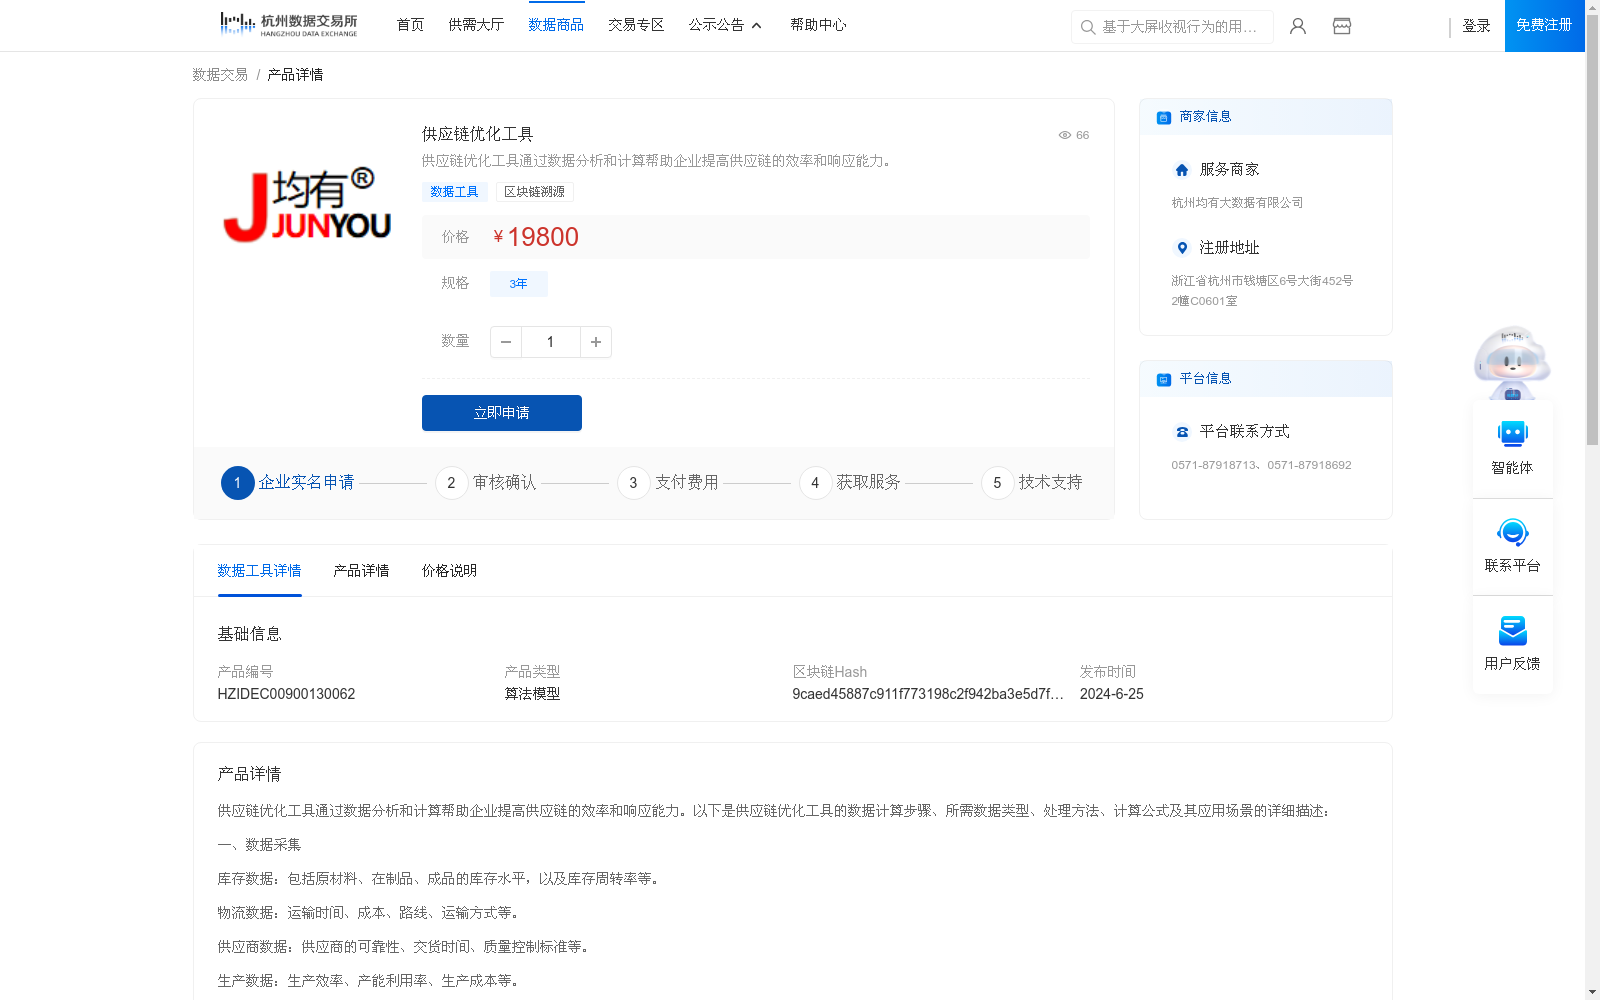Click step 4 获取服务

click(x=850, y=483)
